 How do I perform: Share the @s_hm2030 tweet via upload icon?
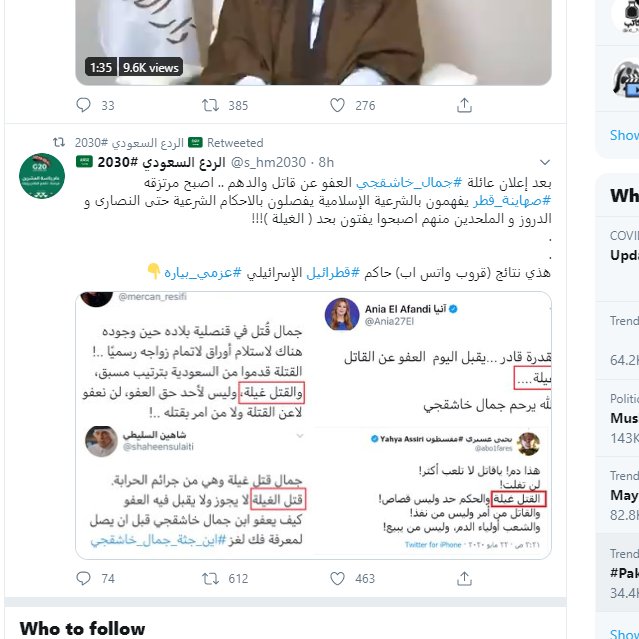click(x=464, y=578)
